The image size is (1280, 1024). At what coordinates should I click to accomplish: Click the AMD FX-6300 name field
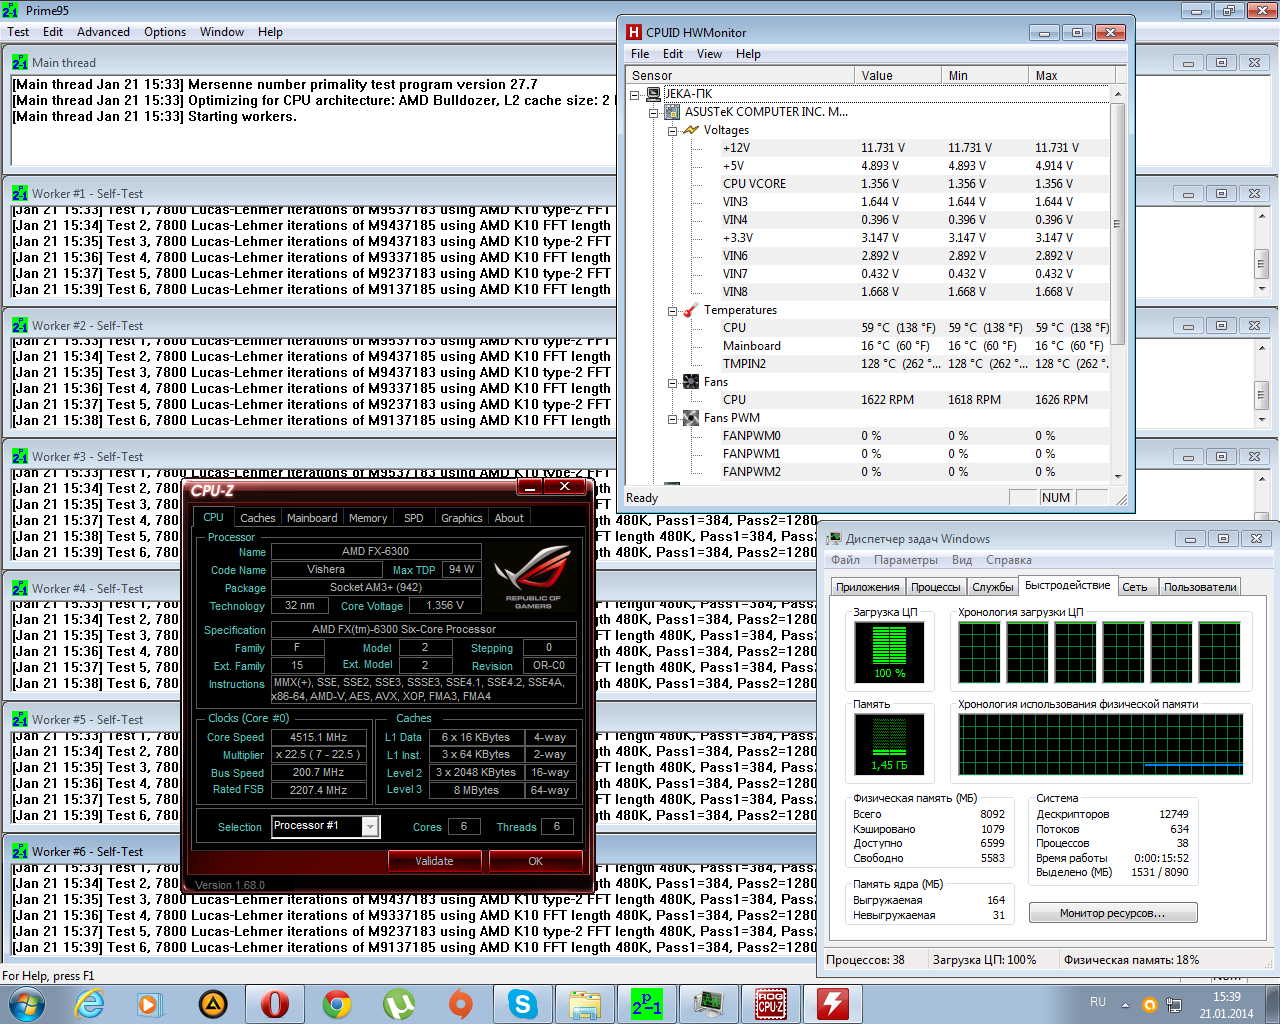tap(376, 551)
